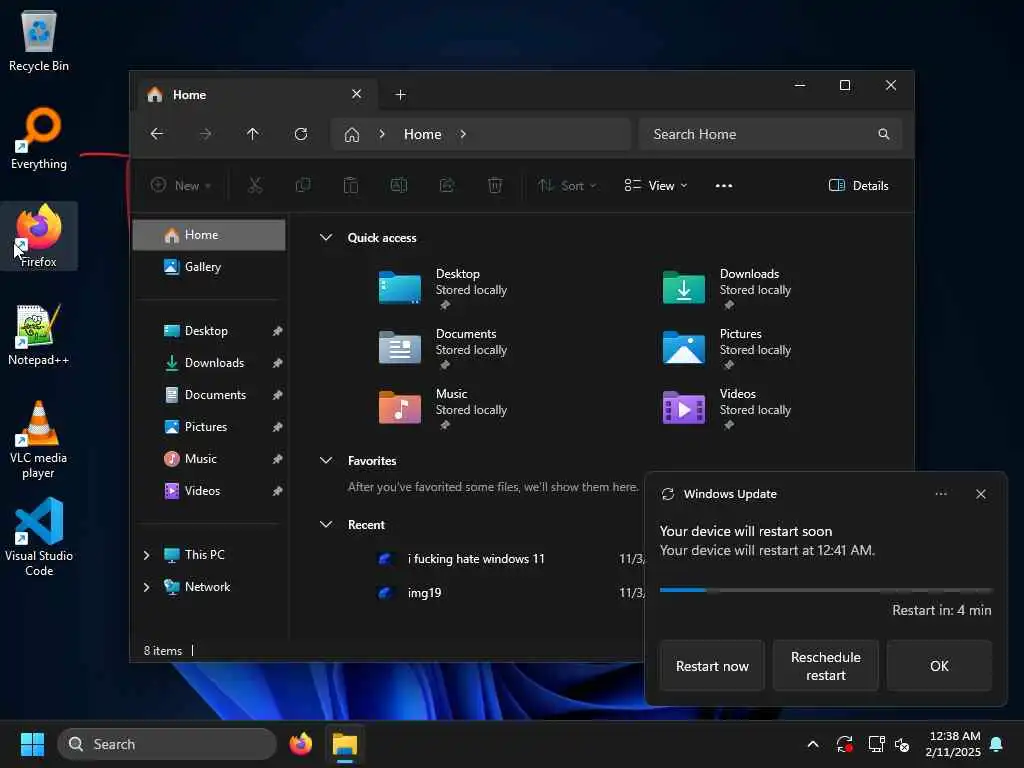This screenshot has width=1024, height=768.
Task: Close the Home tab
Action: [357, 94]
